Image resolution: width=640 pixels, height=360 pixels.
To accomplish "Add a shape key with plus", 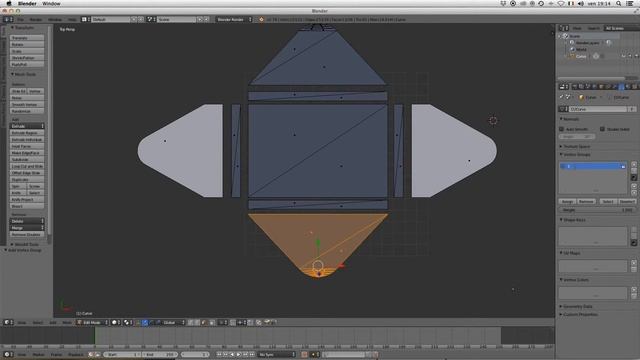I will click(633, 230).
